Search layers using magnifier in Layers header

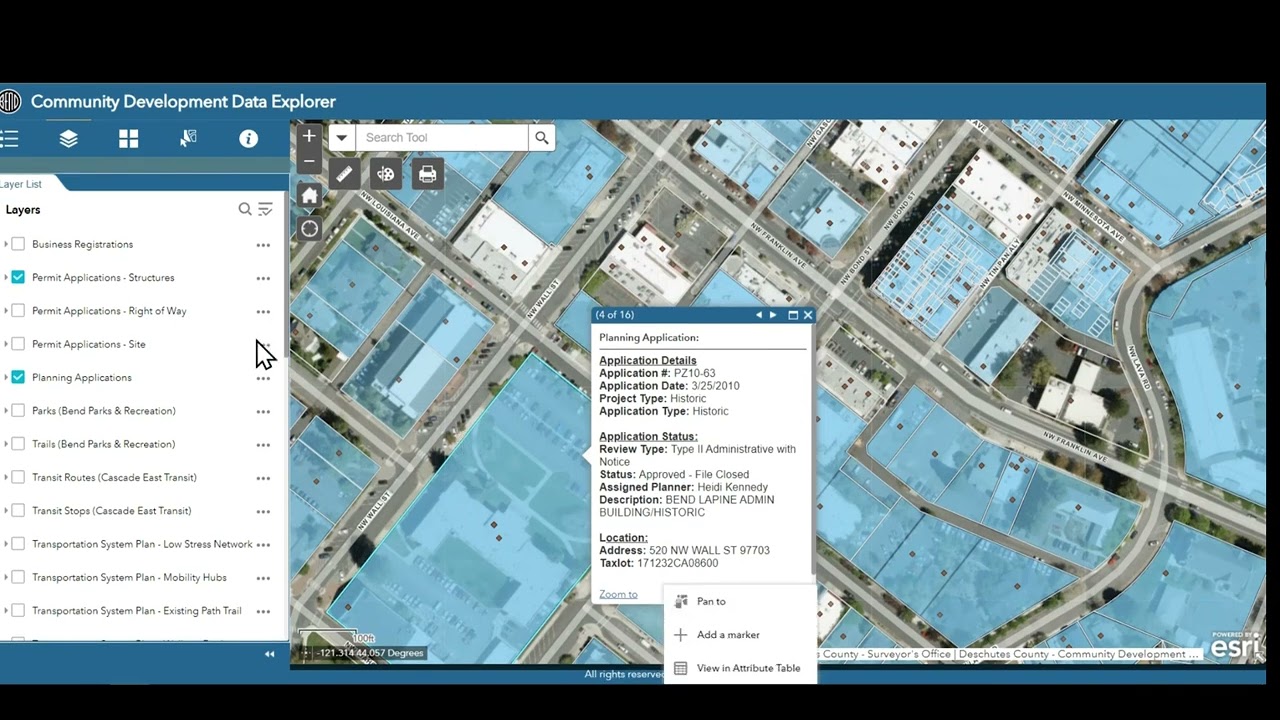point(245,209)
